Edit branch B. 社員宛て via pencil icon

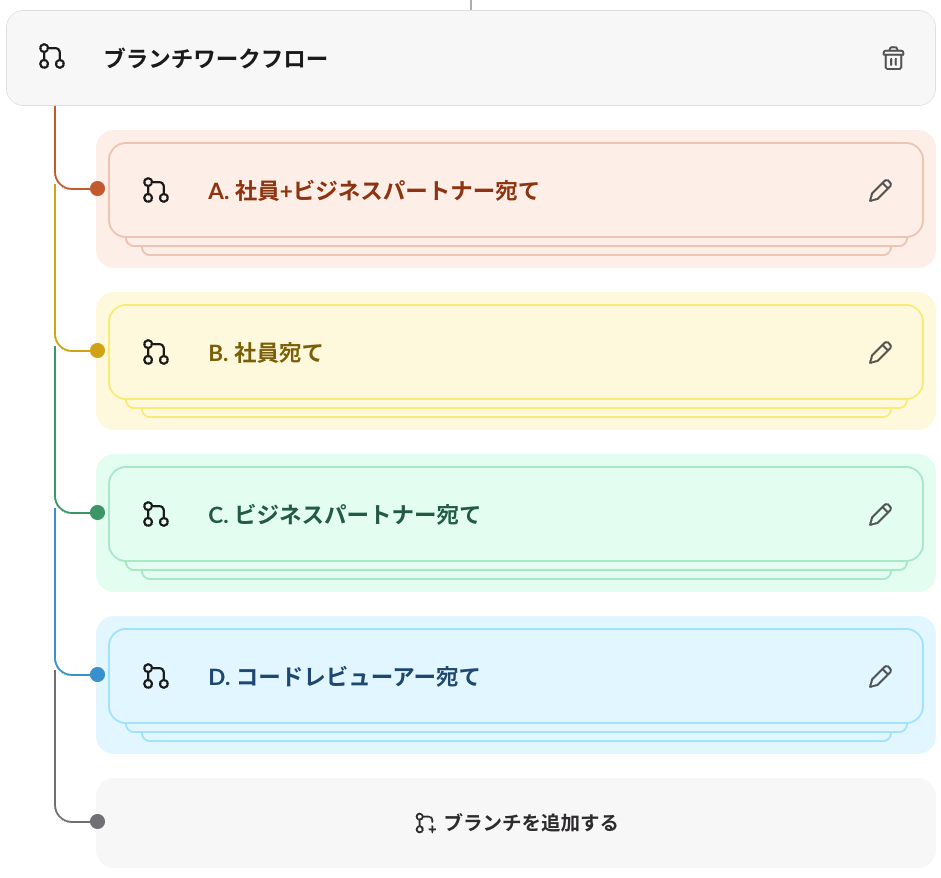pos(880,352)
